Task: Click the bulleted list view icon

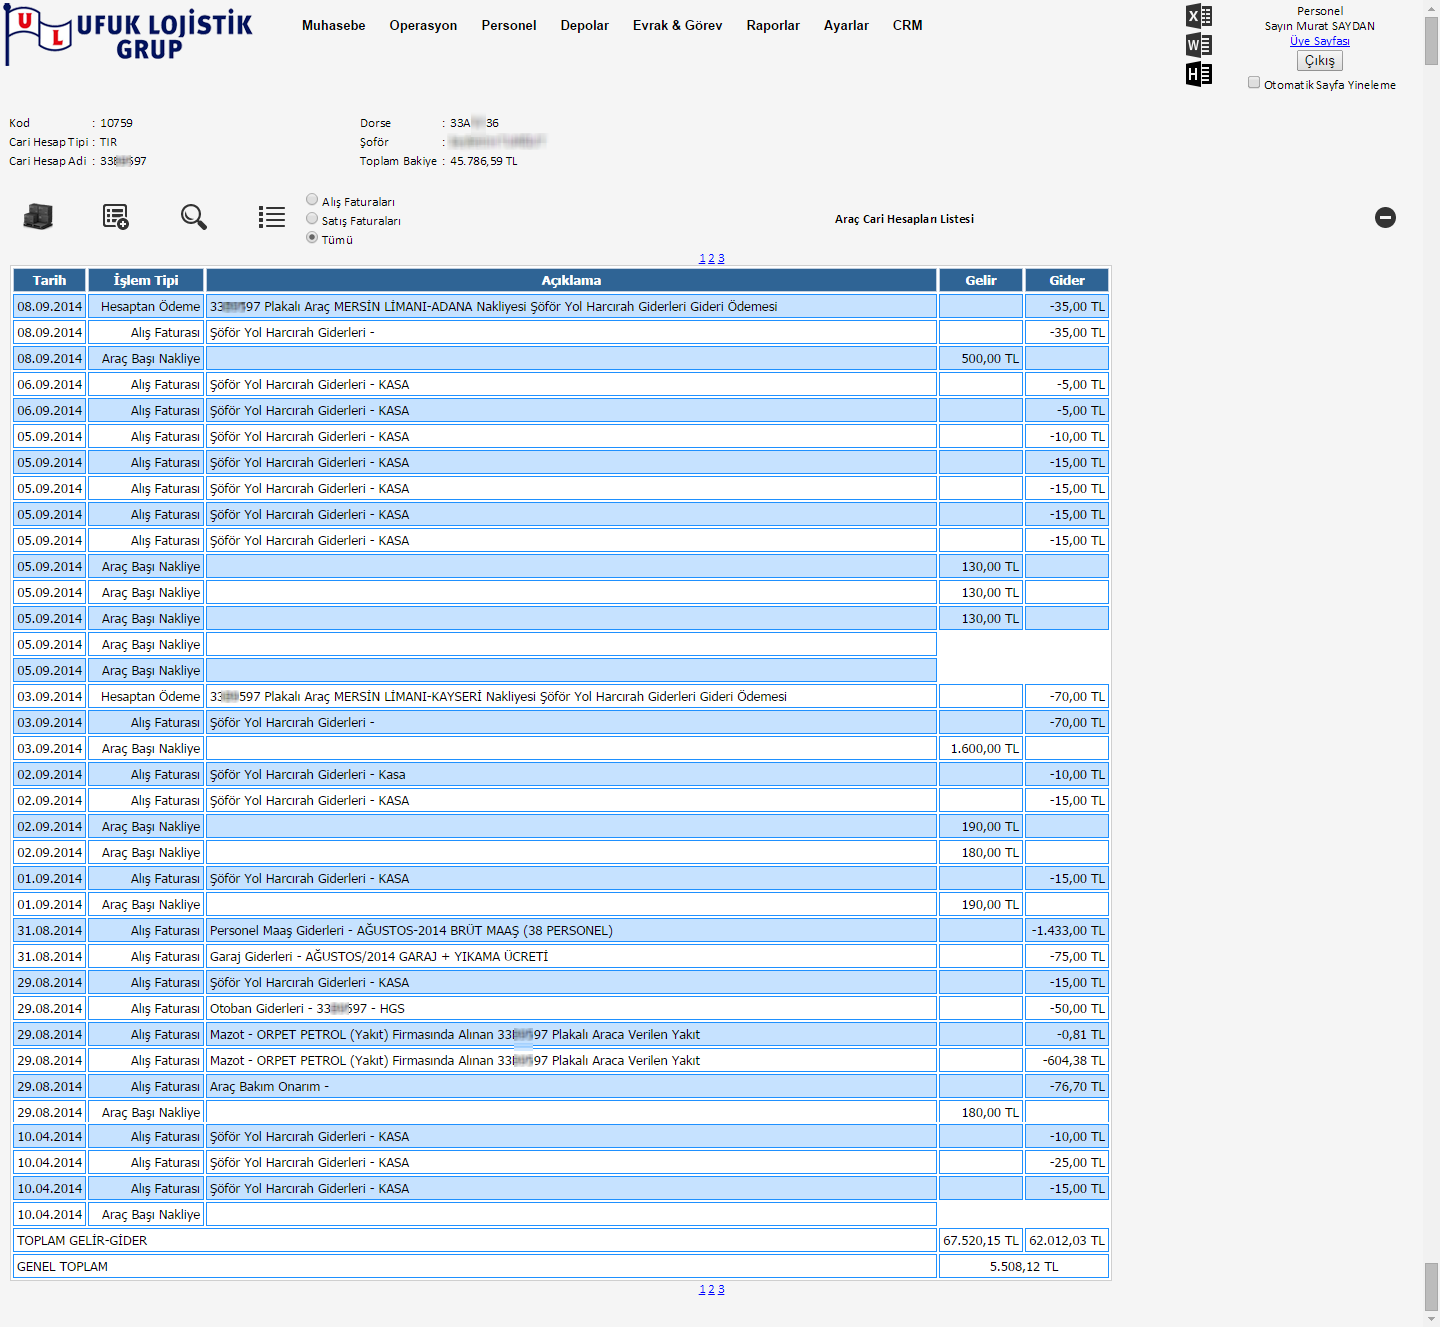Action: point(272,217)
